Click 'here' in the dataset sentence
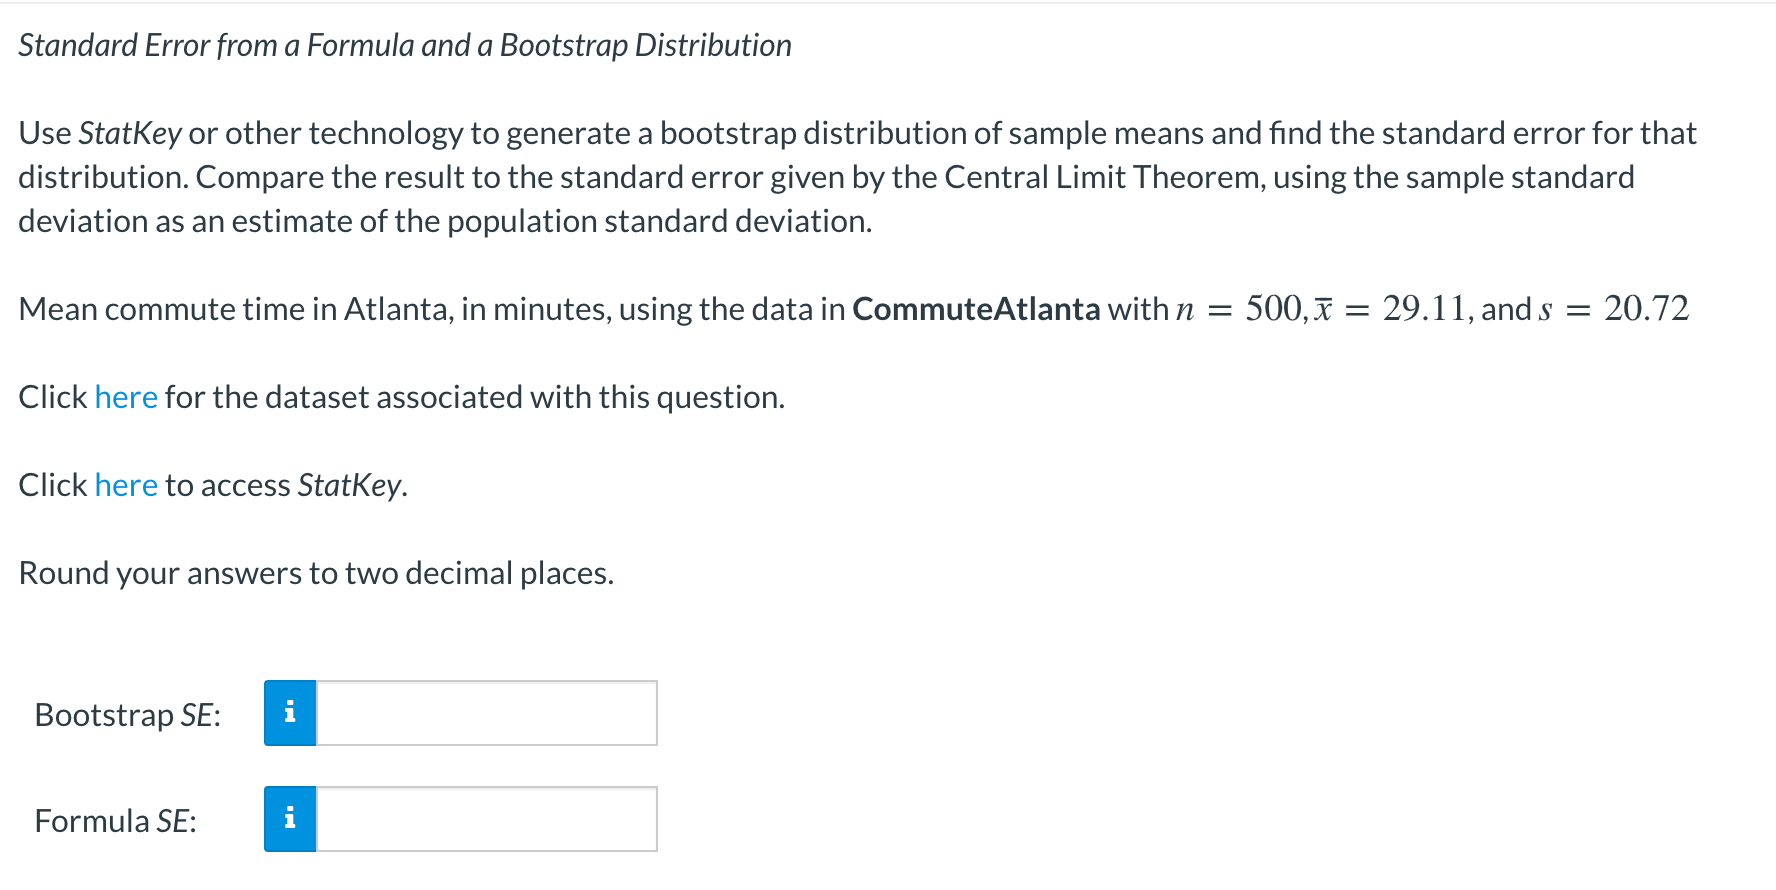Image resolution: width=1776 pixels, height=890 pixels. click(x=125, y=397)
